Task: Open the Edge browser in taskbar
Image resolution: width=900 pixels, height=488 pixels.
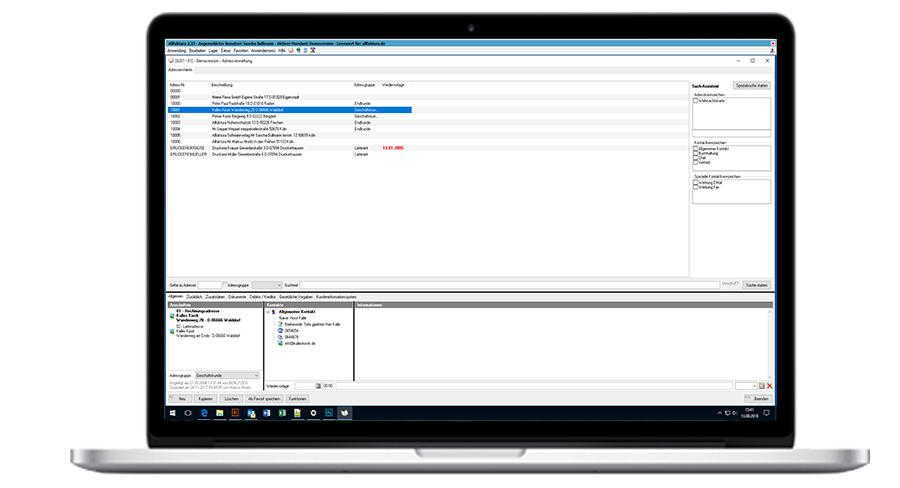Action: [x=221, y=412]
